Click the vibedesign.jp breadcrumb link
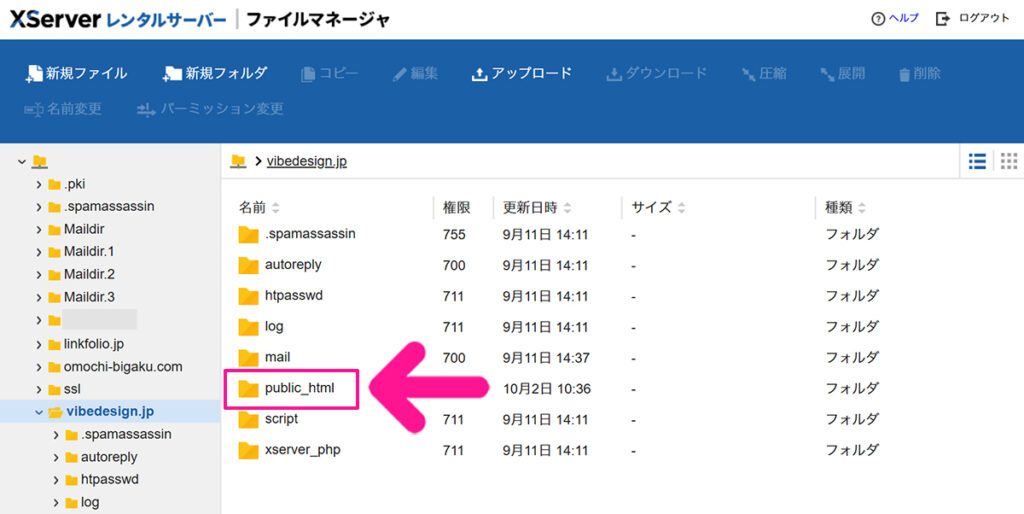 point(307,161)
